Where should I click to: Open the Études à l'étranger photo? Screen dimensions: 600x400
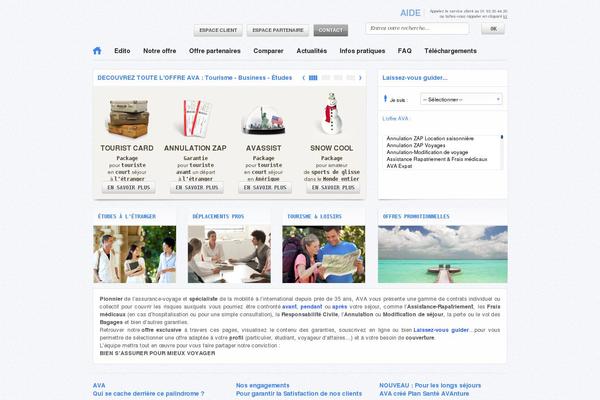pos(135,254)
